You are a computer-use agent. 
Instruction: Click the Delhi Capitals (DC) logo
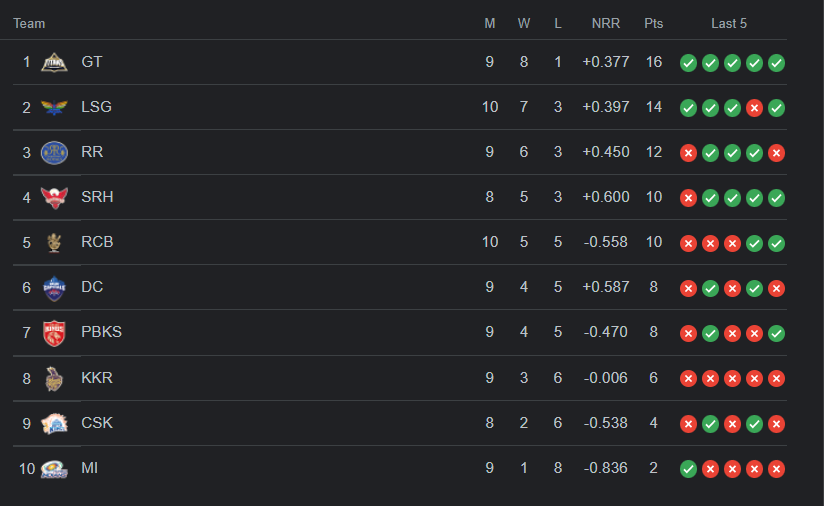53,288
